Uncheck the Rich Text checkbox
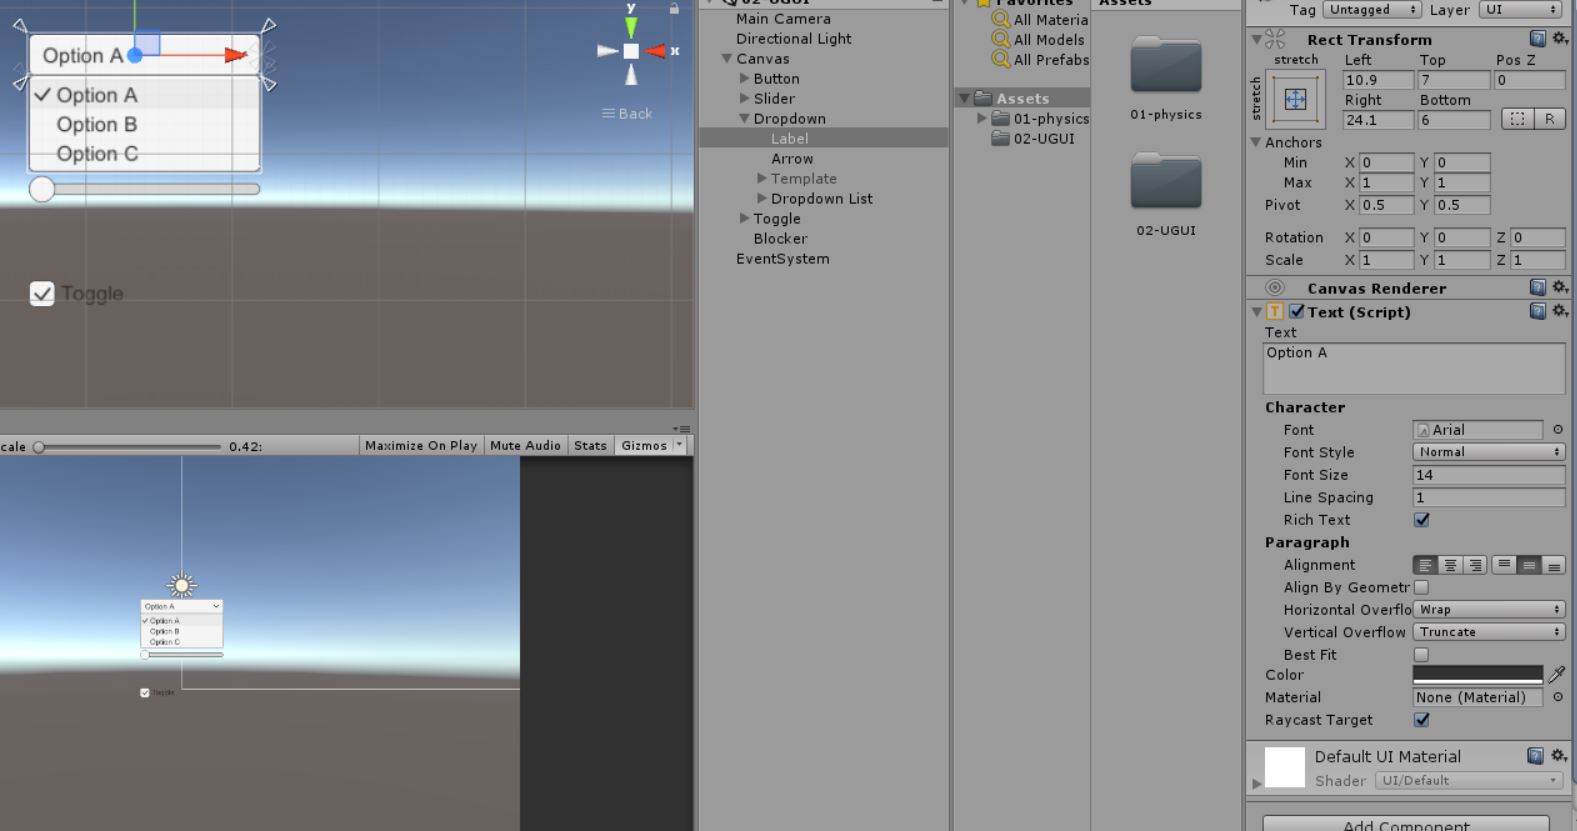Image resolution: width=1577 pixels, height=831 pixels. (1422, 520)
